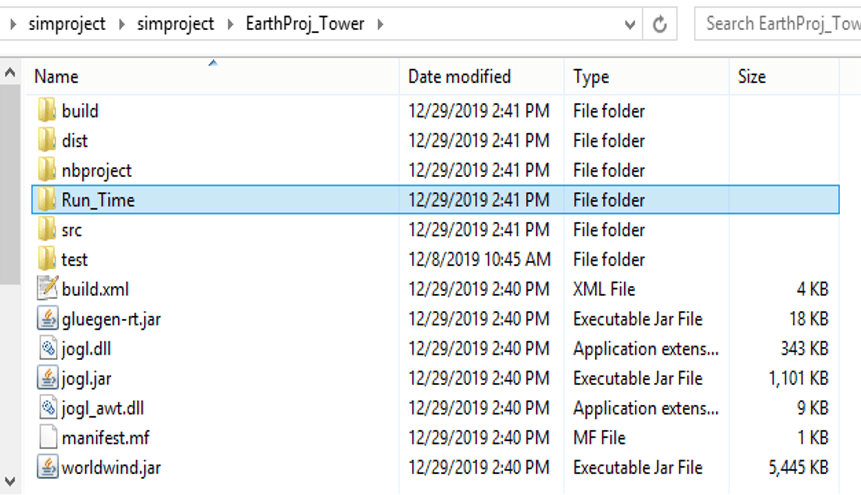Click the dist folder icon
861x495 pixels.
(47, 141)
